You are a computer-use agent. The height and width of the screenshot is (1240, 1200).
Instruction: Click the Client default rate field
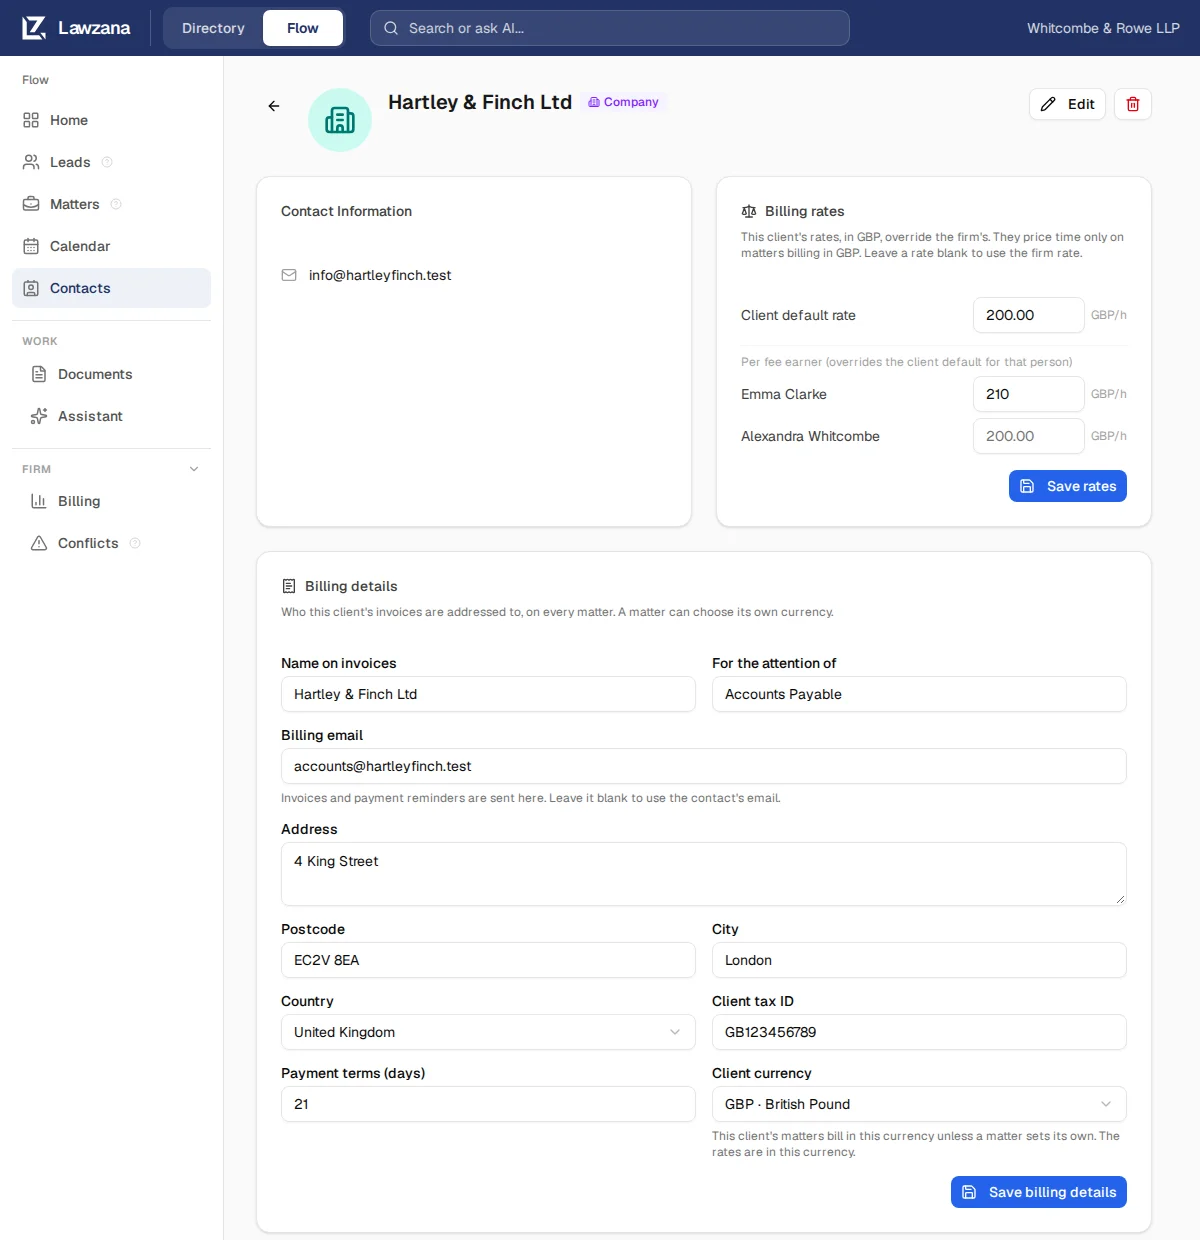click(x=1029, y=315)
